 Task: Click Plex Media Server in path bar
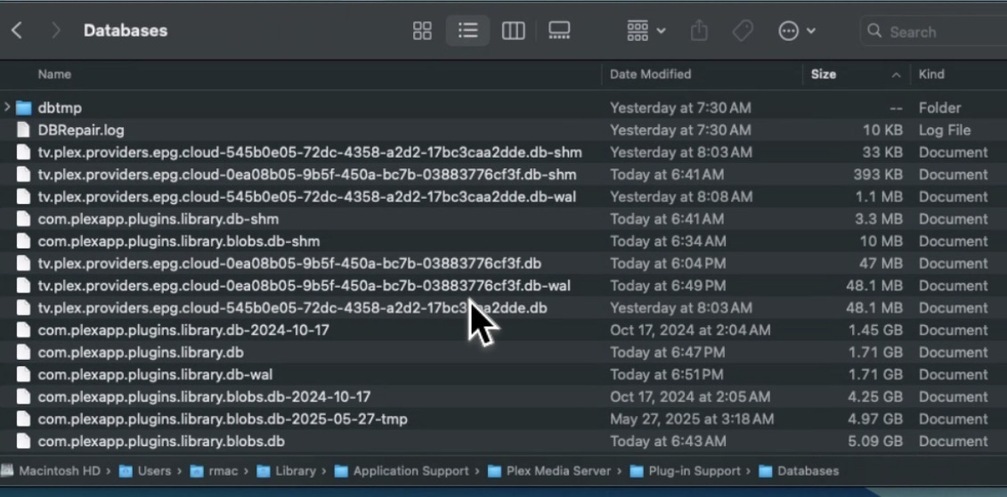[549, 471]
